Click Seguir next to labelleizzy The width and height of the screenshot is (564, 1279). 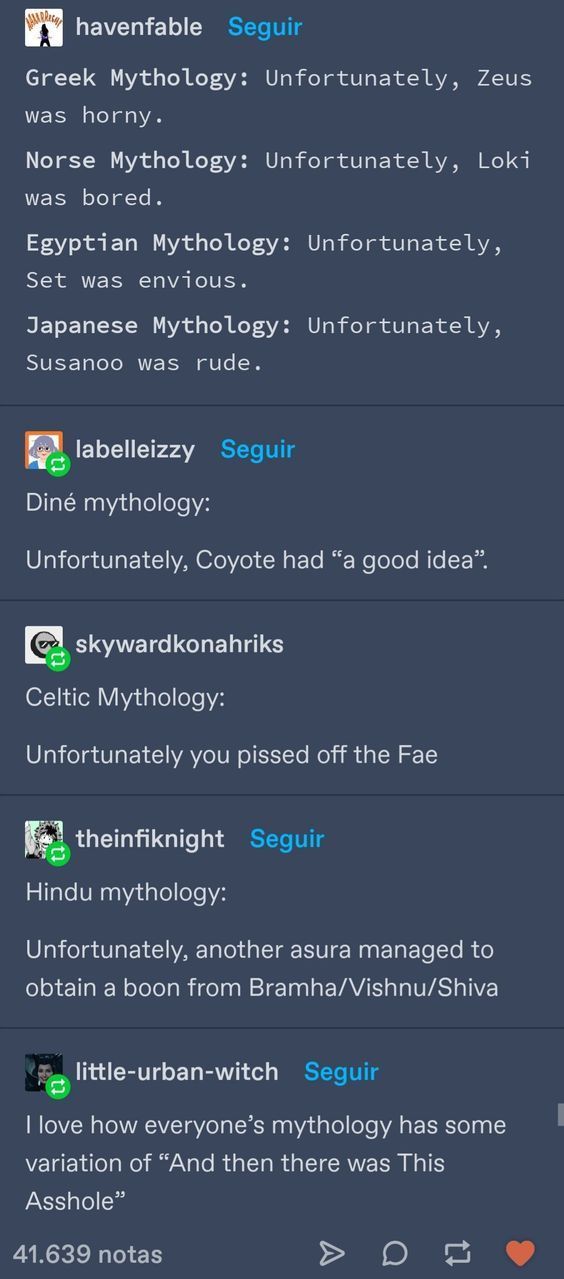[258, 449]
